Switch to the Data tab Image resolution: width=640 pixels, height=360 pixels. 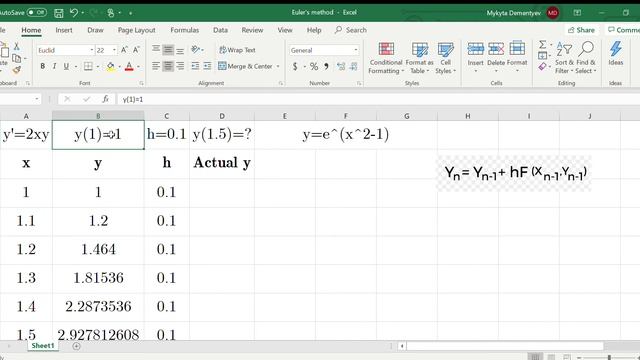tap(220, 30)
